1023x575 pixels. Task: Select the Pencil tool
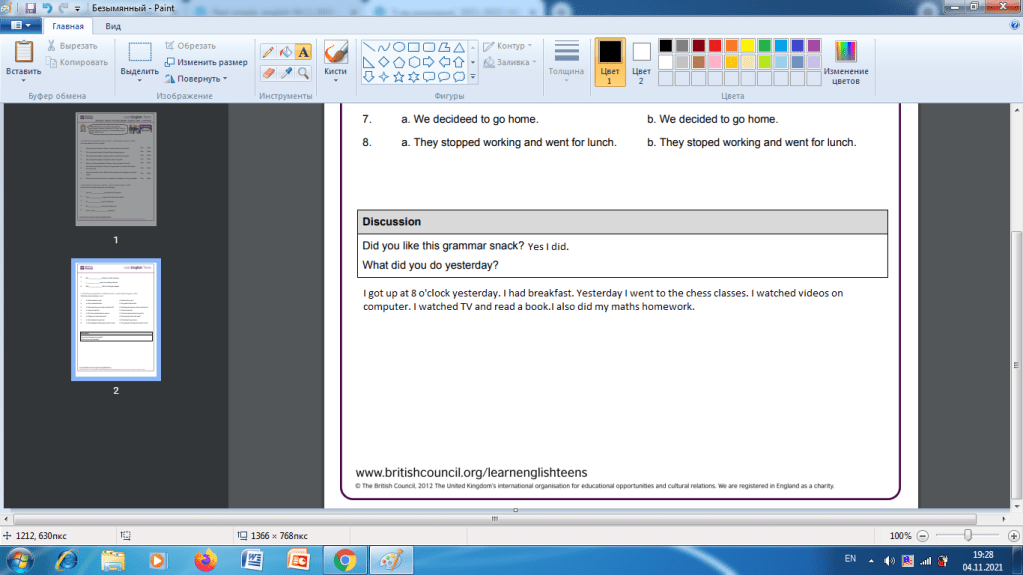tap(268, 52)
